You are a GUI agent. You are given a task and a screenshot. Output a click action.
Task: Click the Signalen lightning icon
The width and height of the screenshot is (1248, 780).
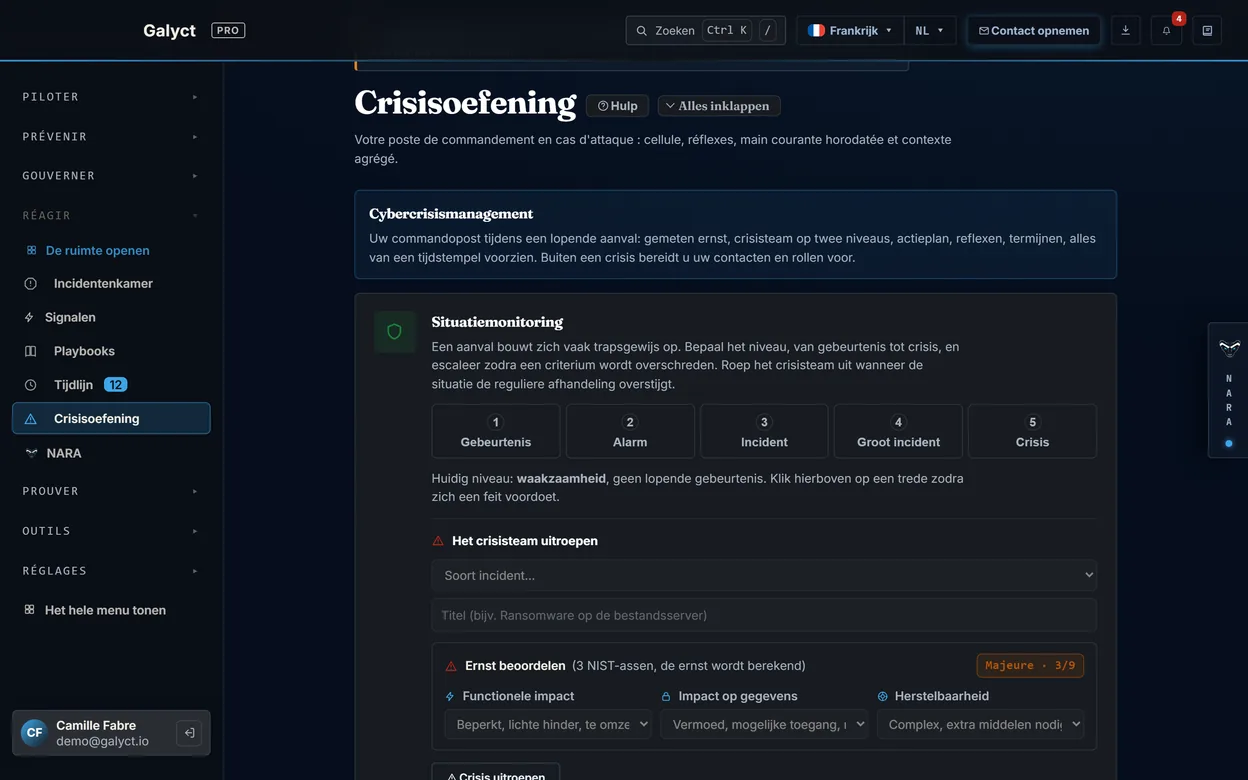point(29,317)
